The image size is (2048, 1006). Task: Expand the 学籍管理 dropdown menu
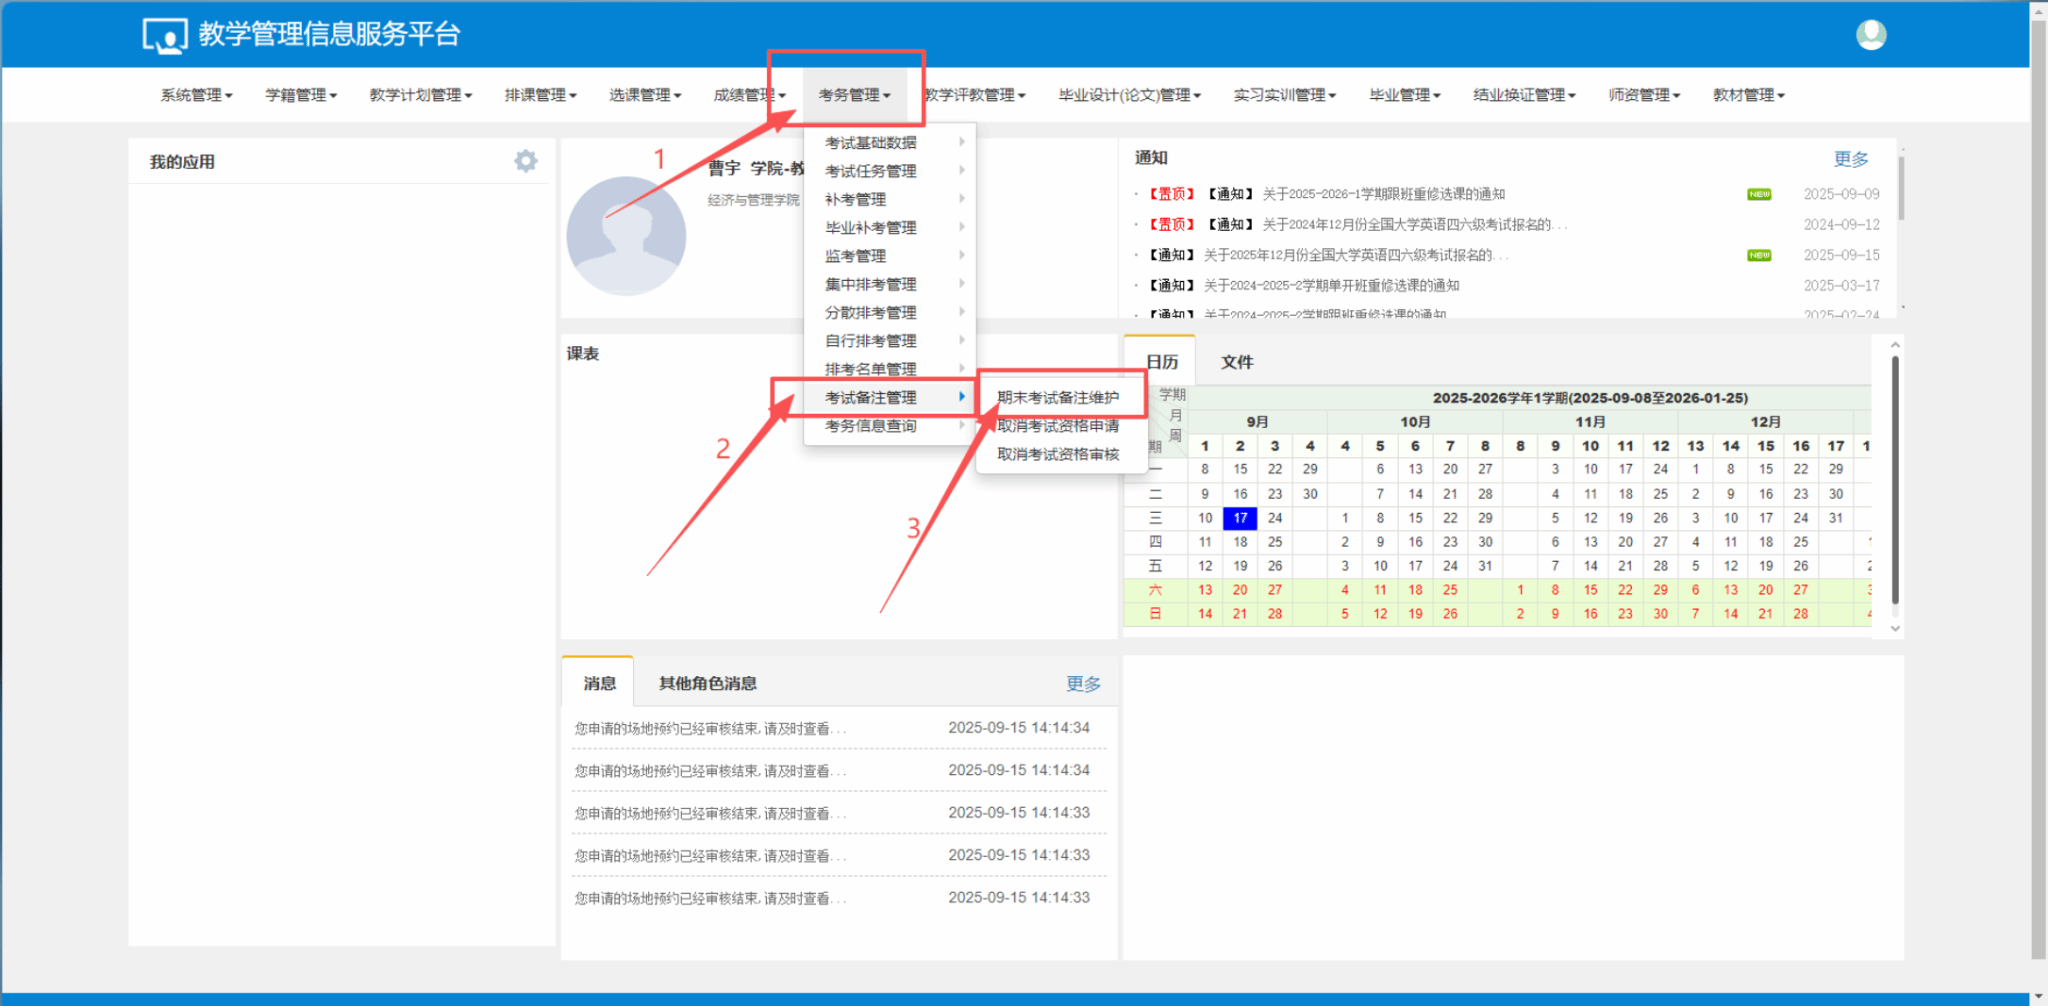[300, 95]
